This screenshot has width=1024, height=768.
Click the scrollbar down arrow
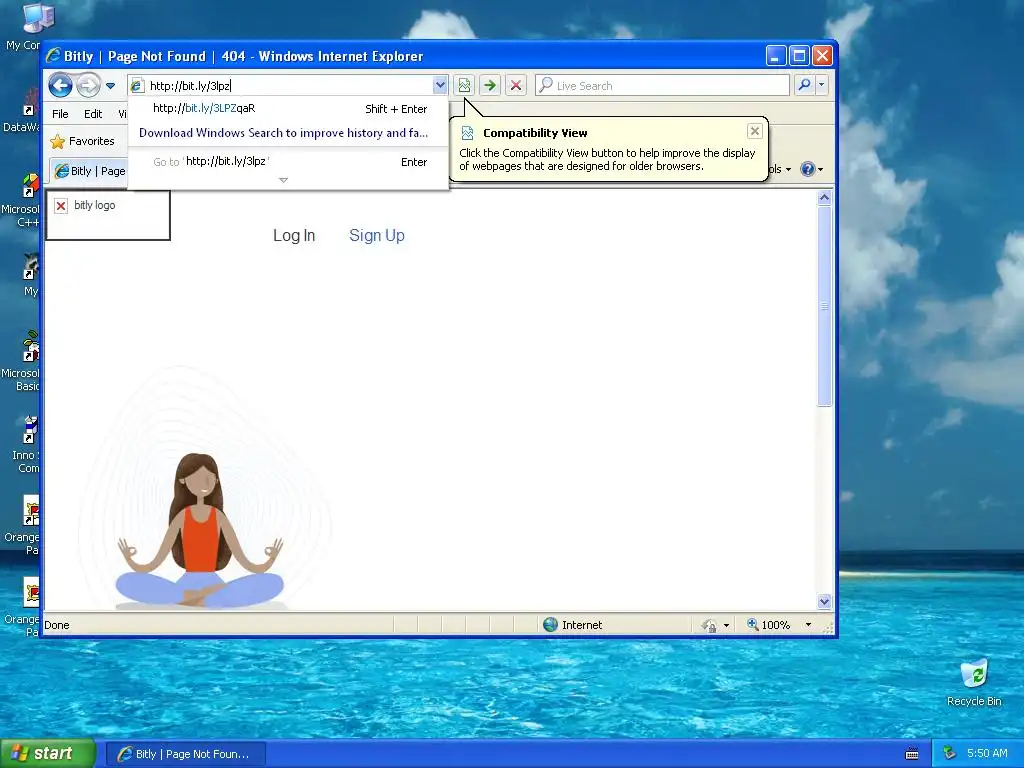[824, 601]
